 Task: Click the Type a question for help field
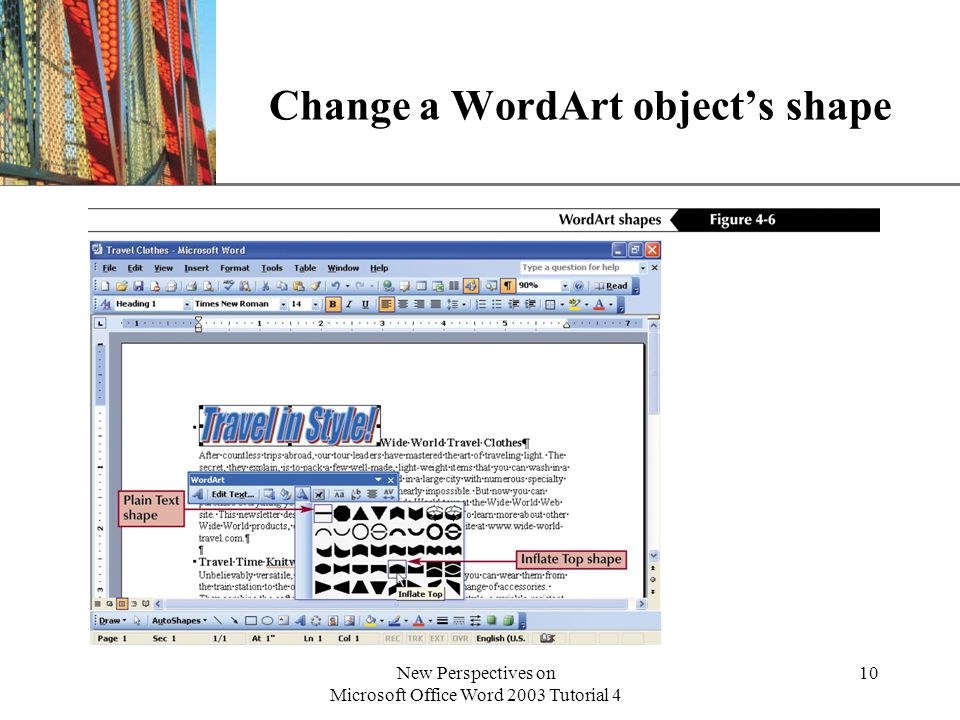click(x=579, y=268)
